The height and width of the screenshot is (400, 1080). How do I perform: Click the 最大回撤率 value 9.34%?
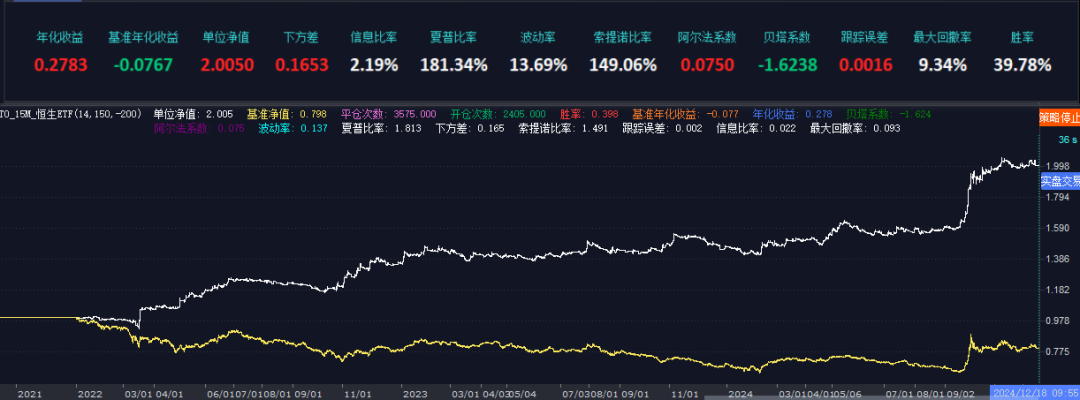(942, 65)
